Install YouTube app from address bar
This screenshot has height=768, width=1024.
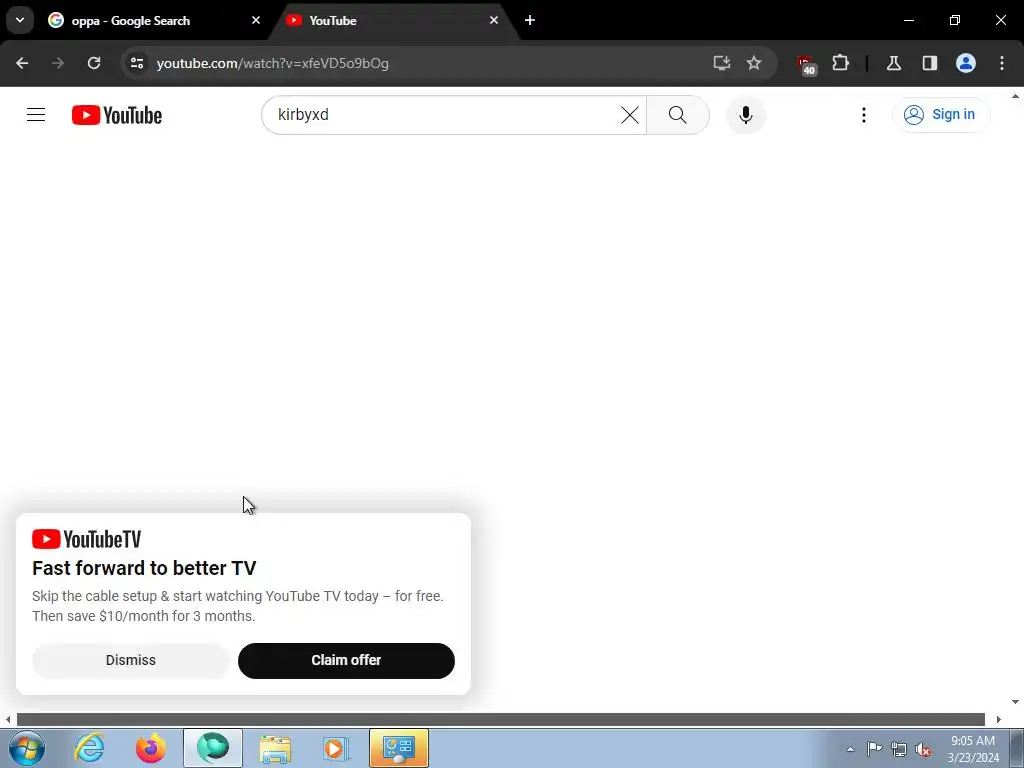722,63
